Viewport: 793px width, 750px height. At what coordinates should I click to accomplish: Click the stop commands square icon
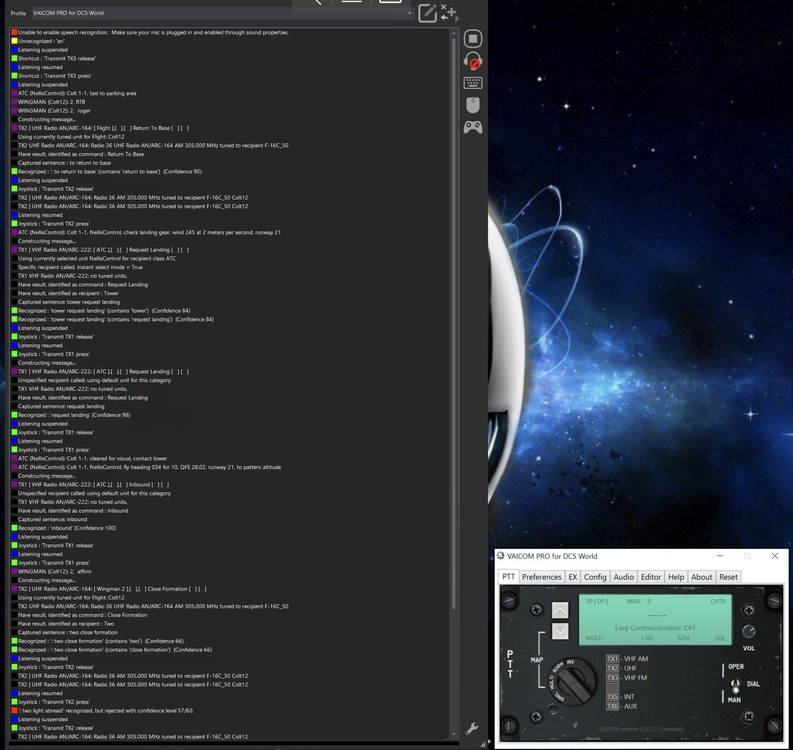[473, 39]
